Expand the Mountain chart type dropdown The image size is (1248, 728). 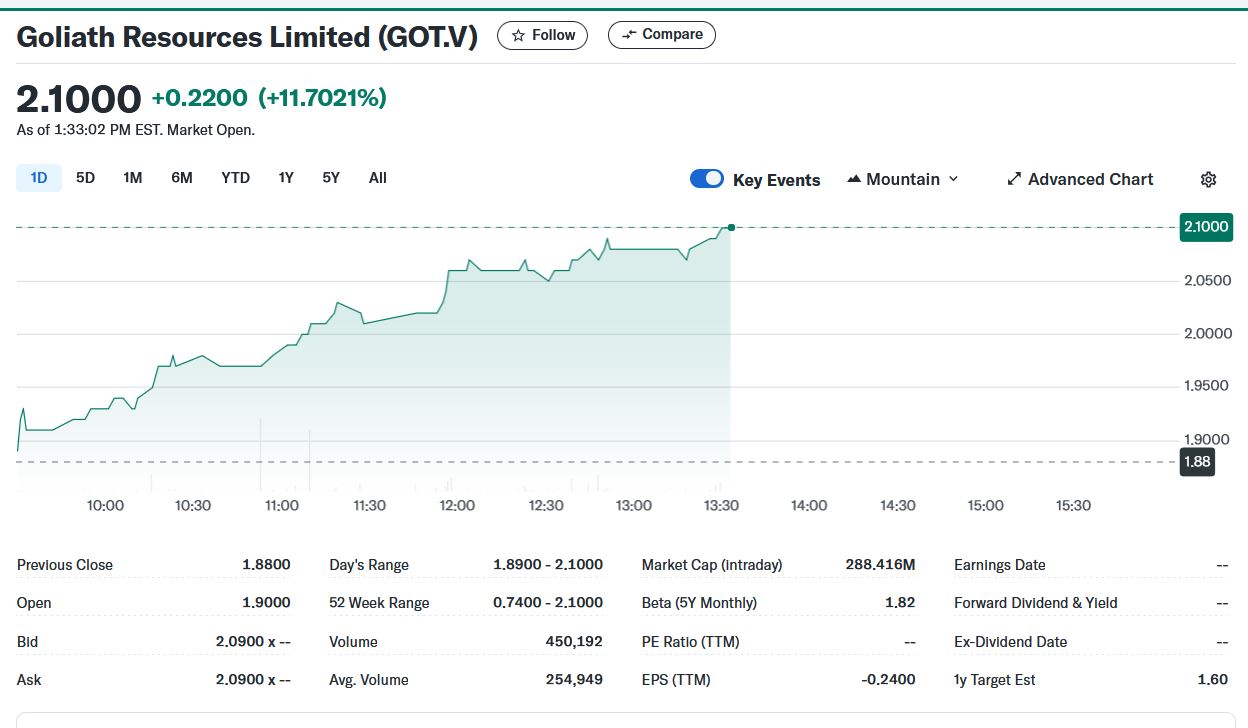pyautogui.click(x=903, y=180)
